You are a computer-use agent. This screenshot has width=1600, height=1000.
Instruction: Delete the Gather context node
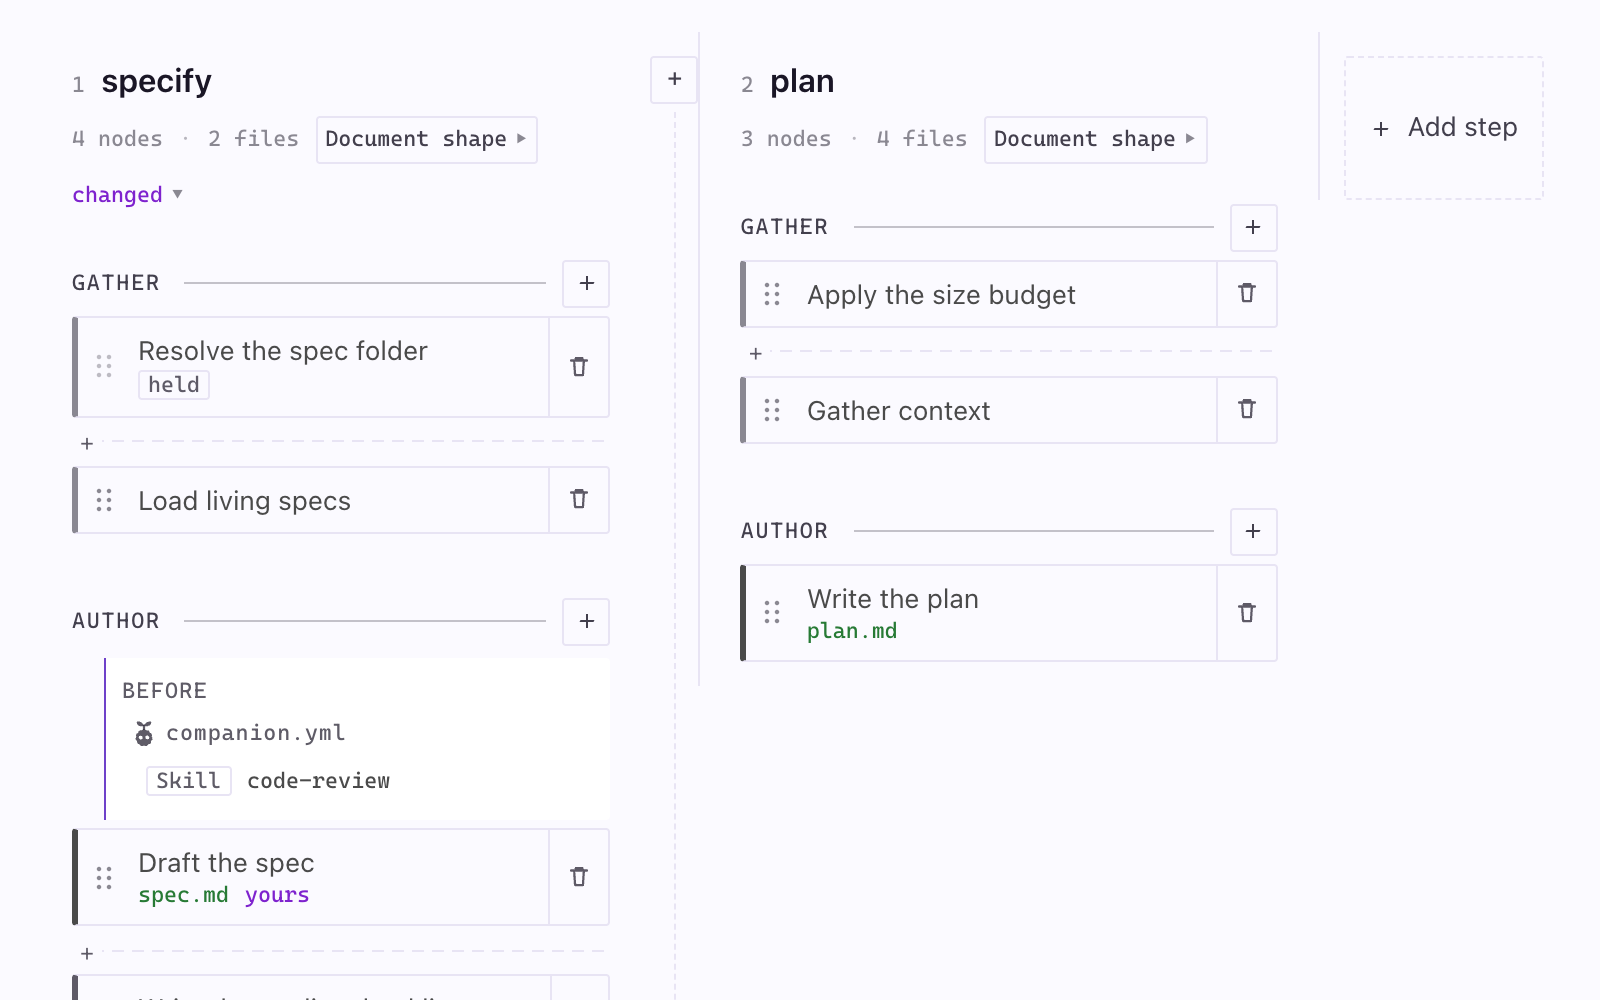click(x=1247, y=410)
